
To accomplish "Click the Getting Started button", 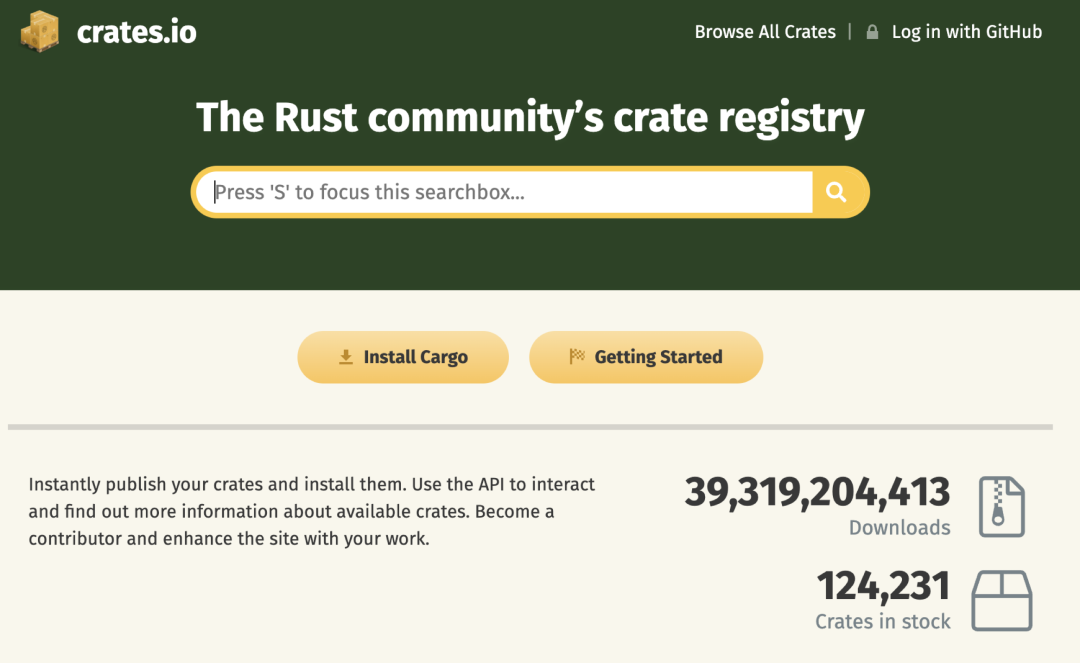I will pyautogui.click(x=646, y=356).
